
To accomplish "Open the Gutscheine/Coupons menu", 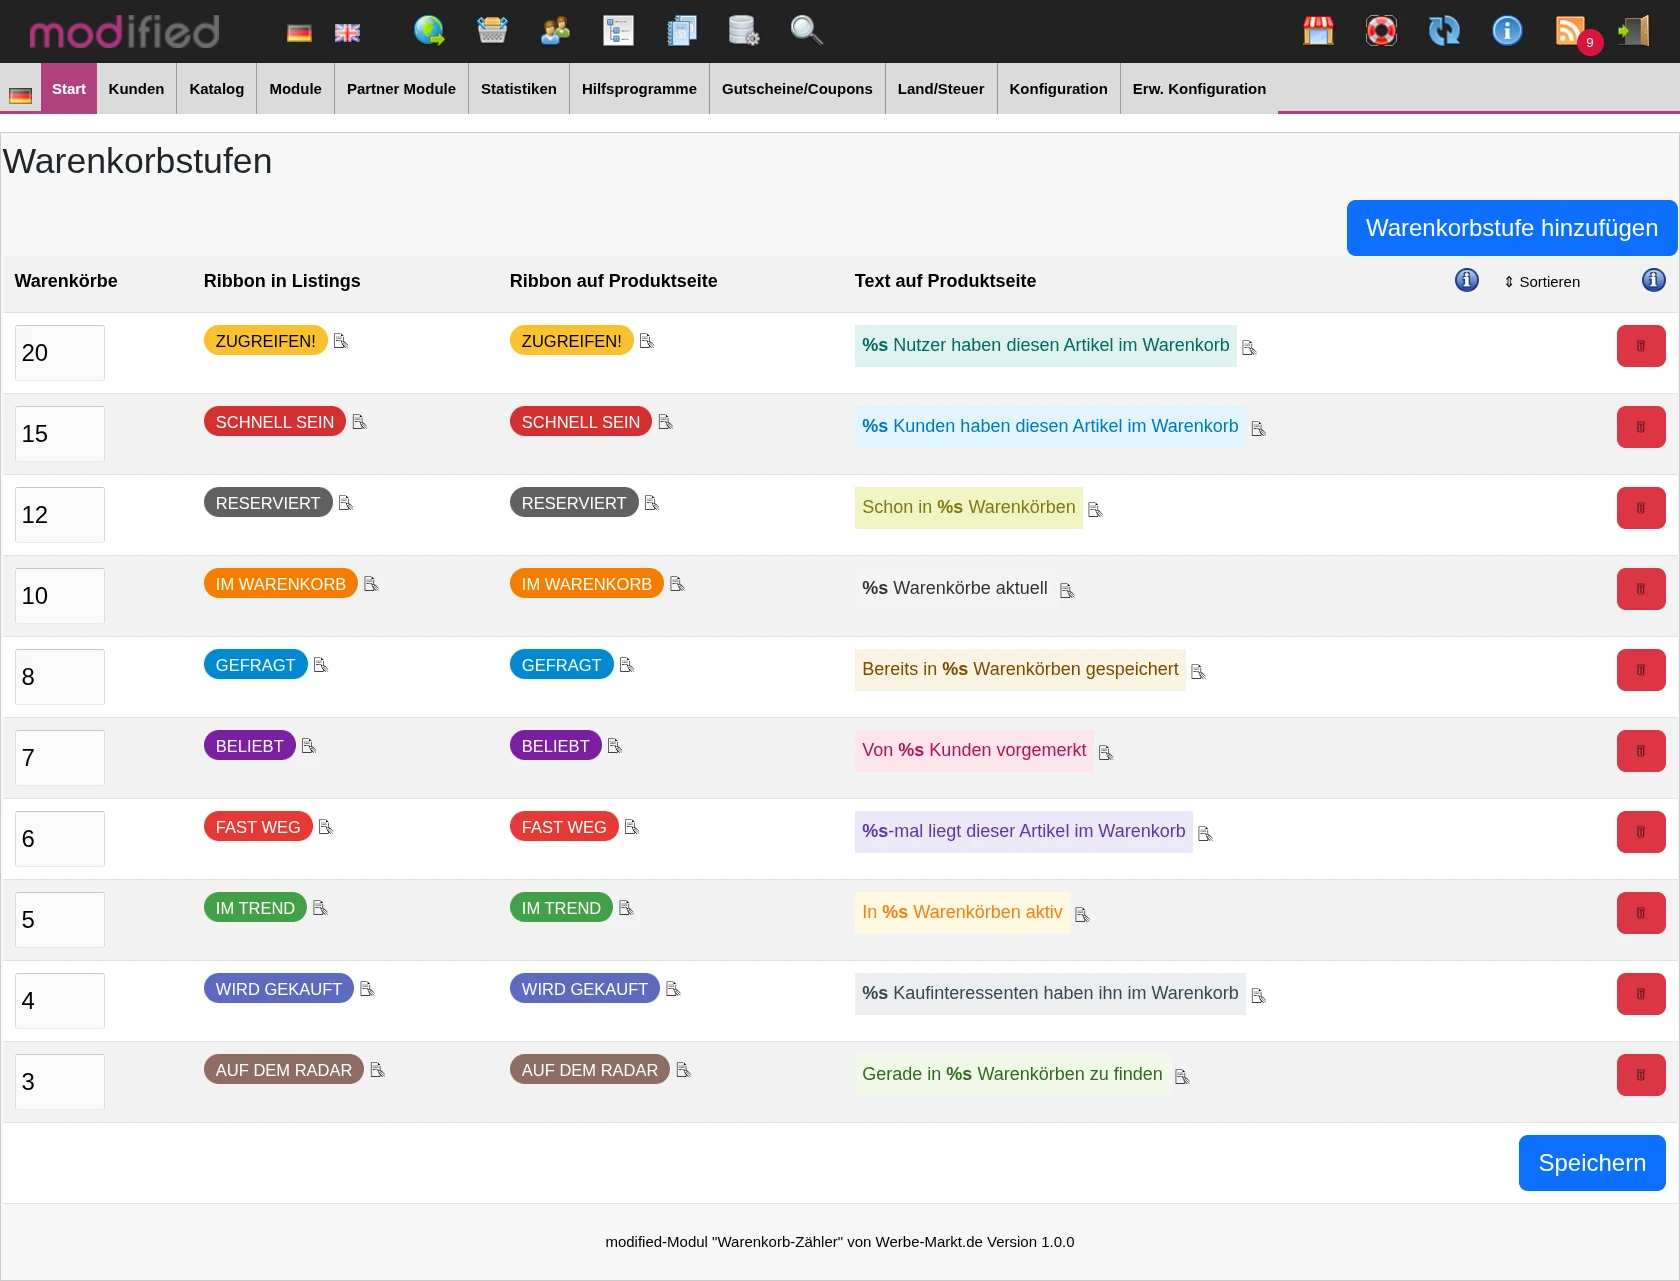I will point(797,88).
